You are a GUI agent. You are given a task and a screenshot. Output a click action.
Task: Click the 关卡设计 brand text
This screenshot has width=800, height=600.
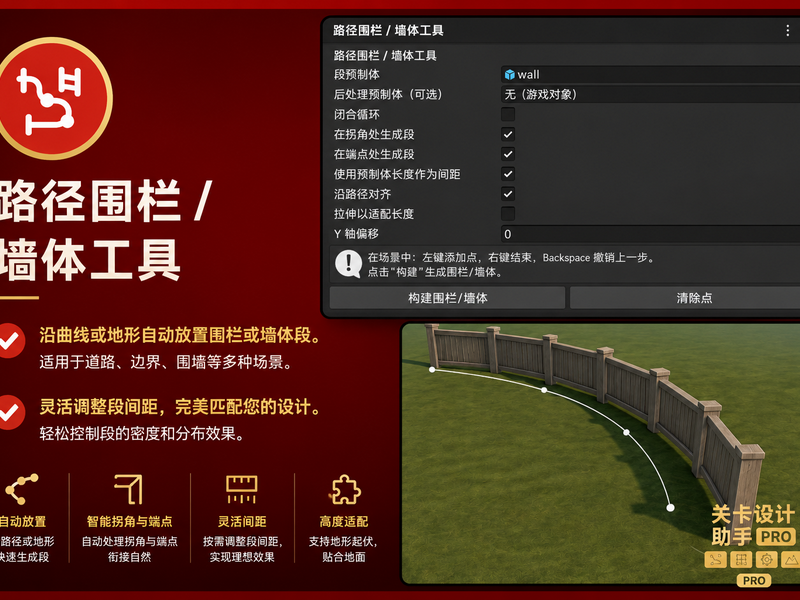point(753,515)
